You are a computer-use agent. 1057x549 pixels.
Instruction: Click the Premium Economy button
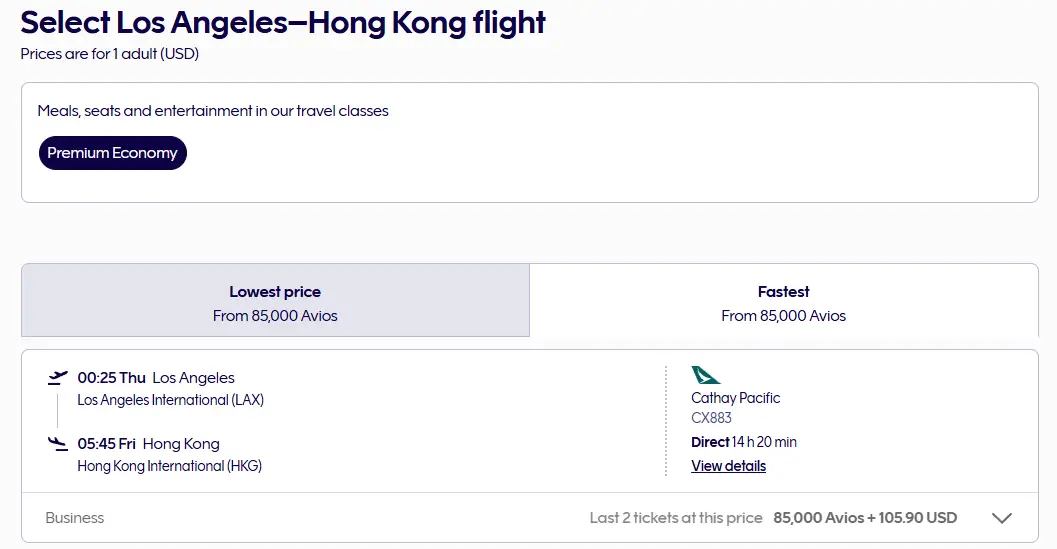(113, 153)
